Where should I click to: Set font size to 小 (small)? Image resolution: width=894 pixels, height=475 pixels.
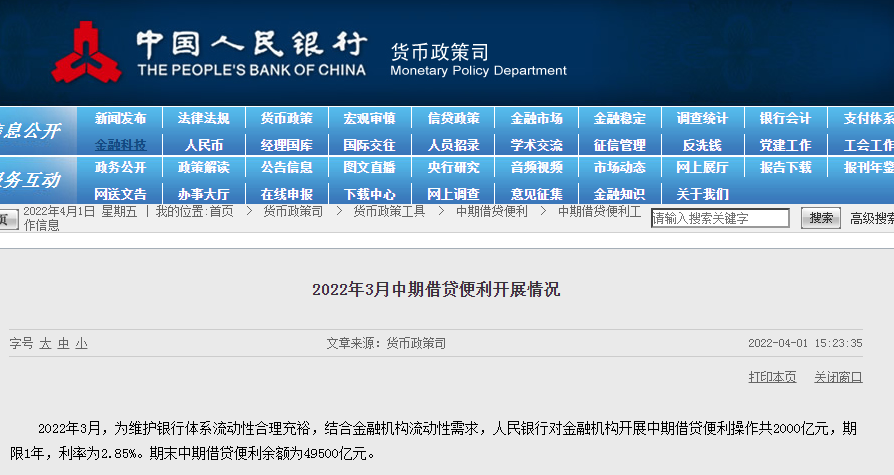(x=82, y=343)
